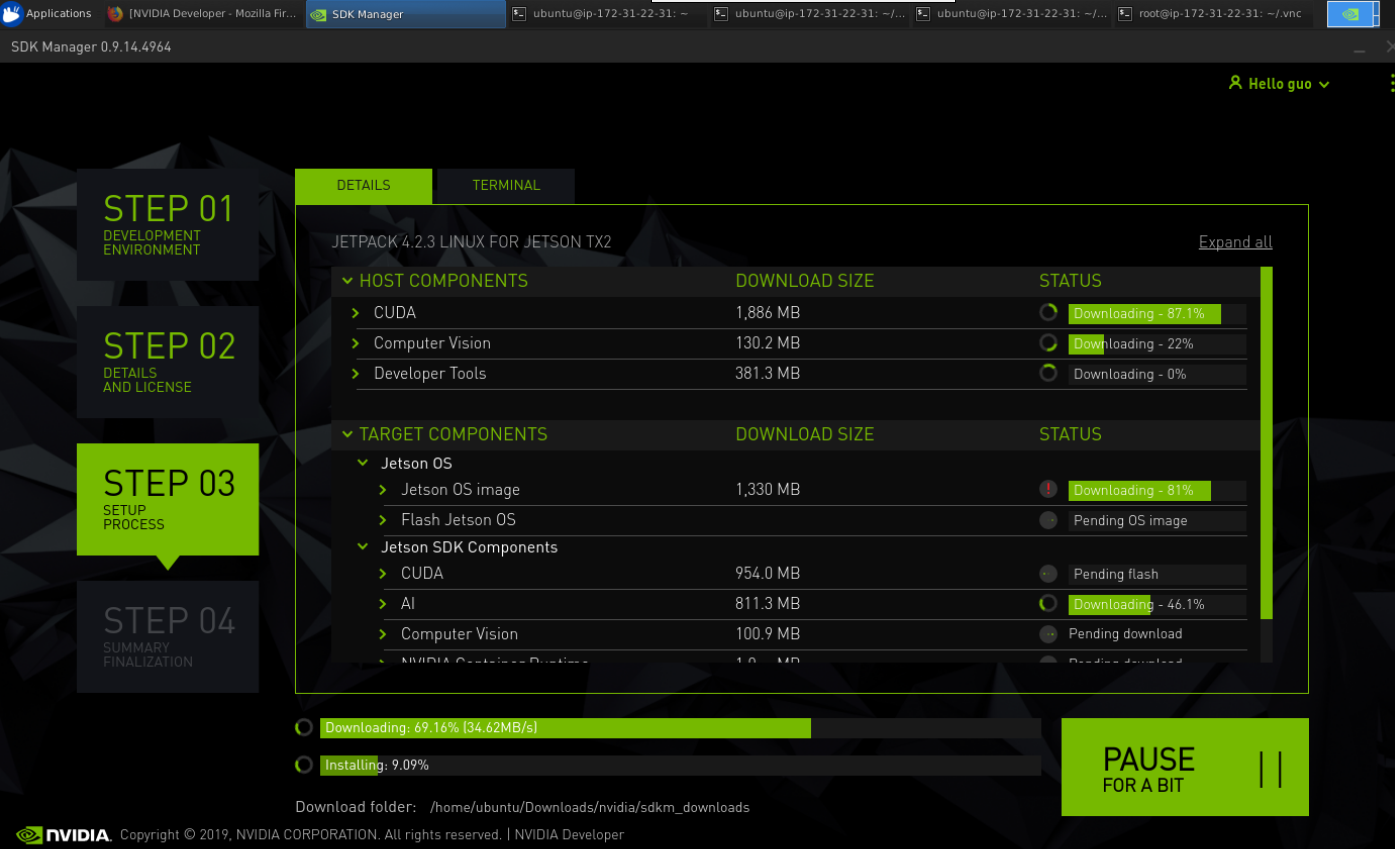Expand the Jetson OS image row
The height and width of the screenshot is (849, 1395).
383,490
